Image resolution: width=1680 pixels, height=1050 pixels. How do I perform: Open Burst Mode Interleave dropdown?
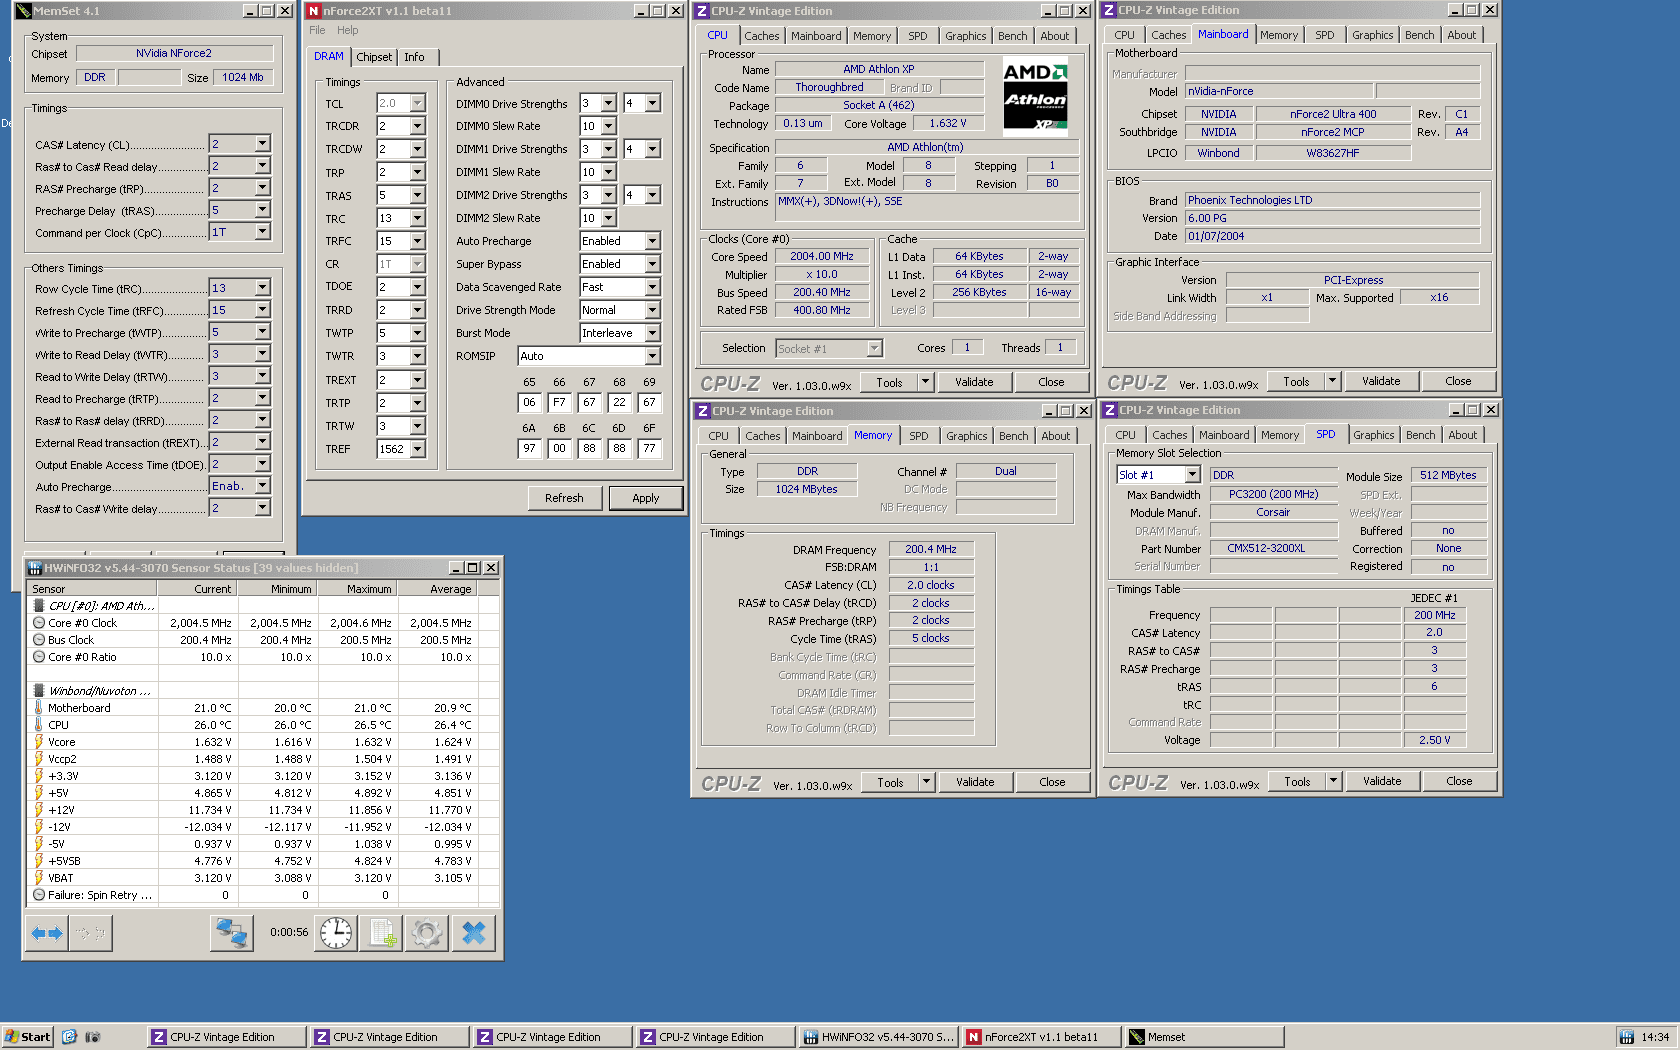coord(652,333)
